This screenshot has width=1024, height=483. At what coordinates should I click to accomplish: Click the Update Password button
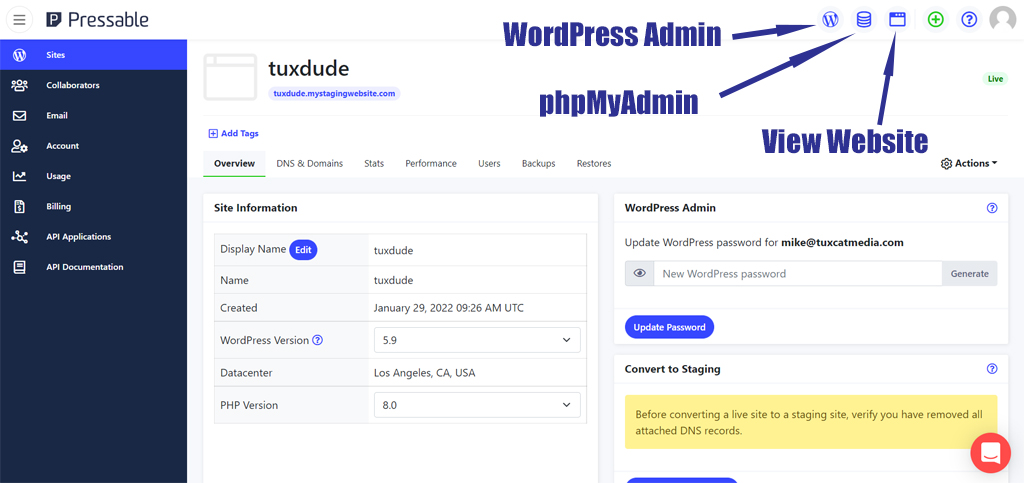point(669,327)
